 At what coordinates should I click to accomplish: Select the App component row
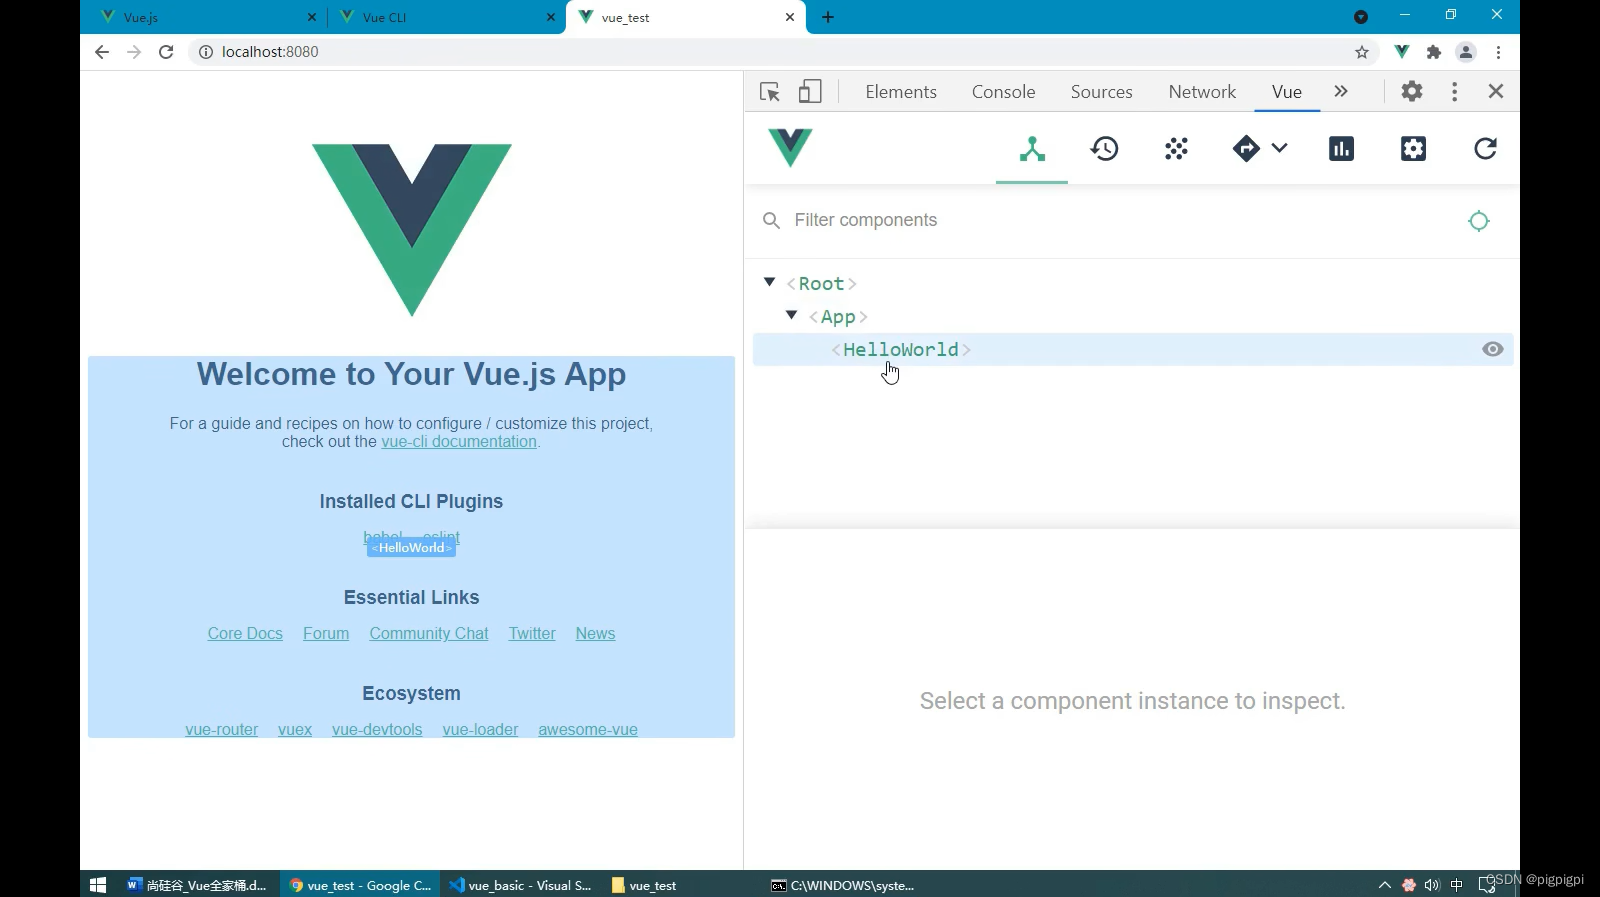click(1132, 317)
